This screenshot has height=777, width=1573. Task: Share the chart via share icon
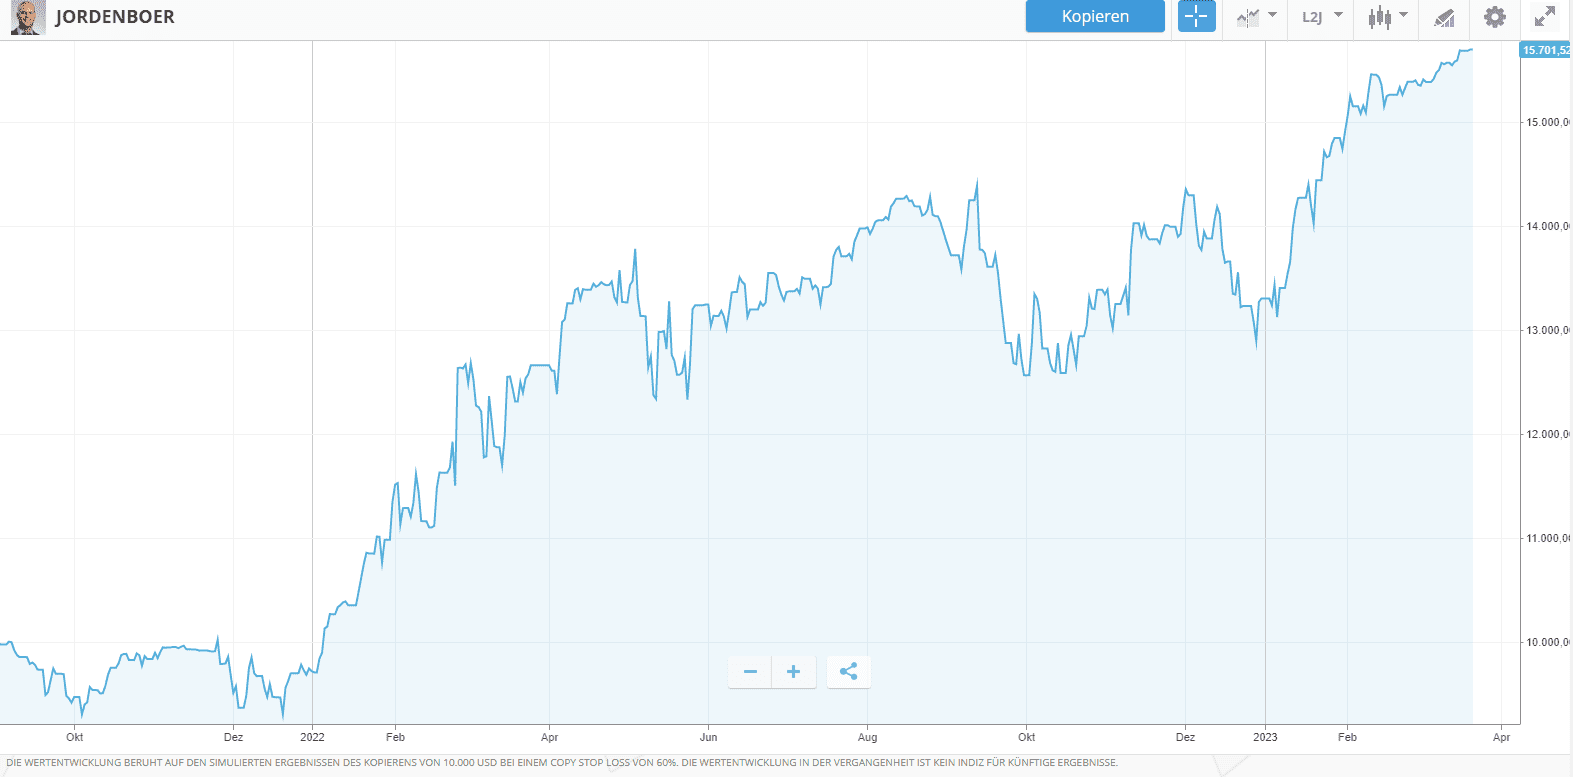[849, 672]
